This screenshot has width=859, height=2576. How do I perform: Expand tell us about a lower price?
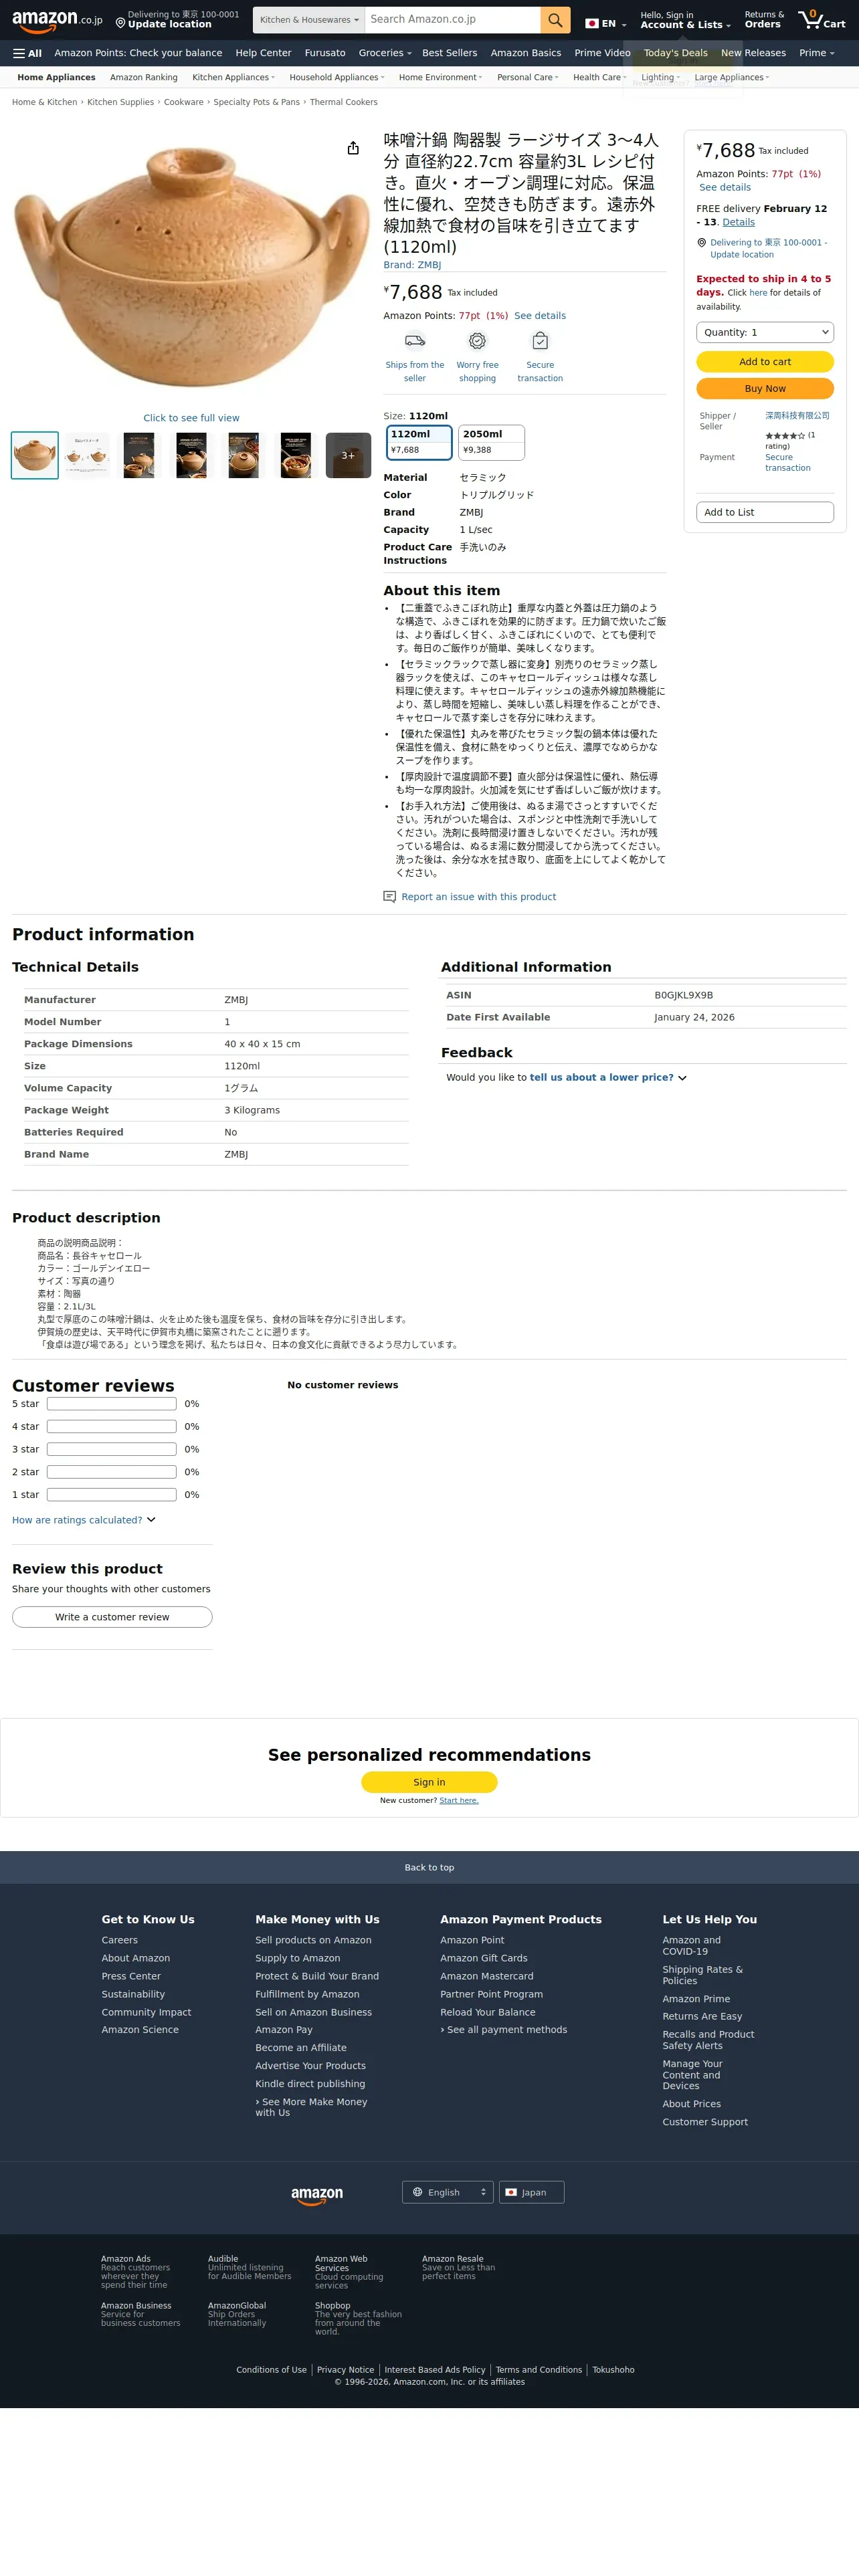click(x=608, y=1077)
